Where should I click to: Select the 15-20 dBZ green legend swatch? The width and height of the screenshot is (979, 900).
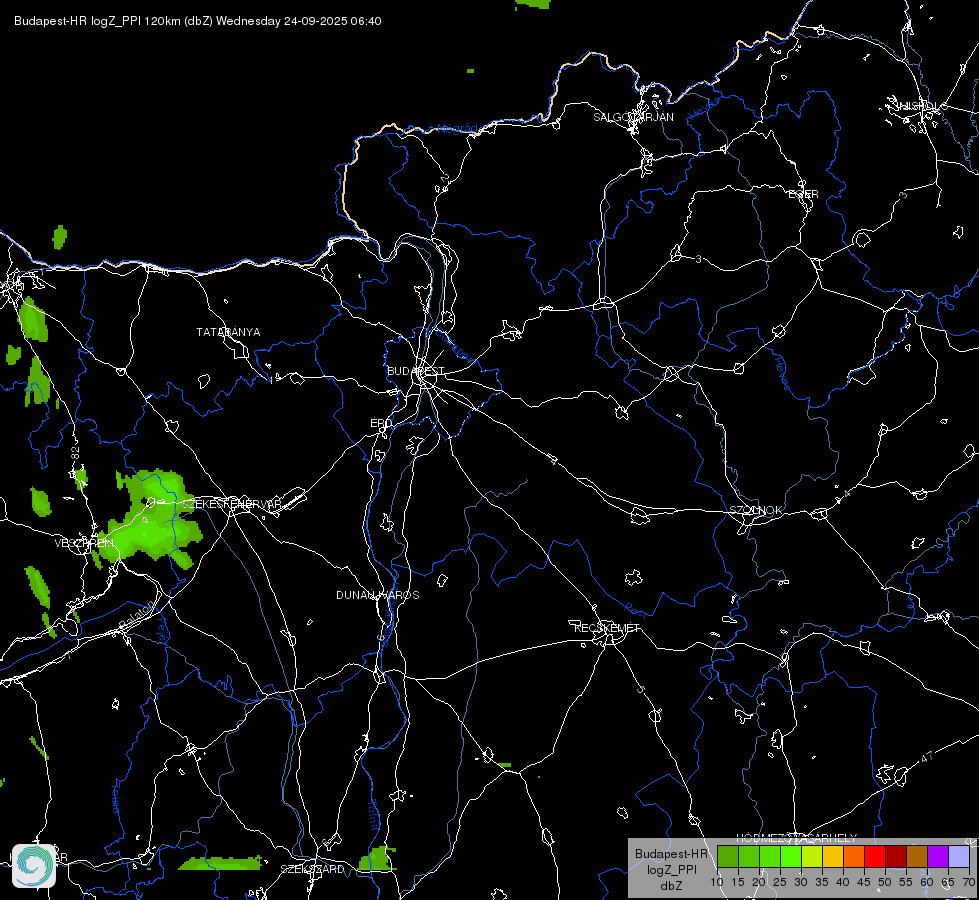point(749,857)
